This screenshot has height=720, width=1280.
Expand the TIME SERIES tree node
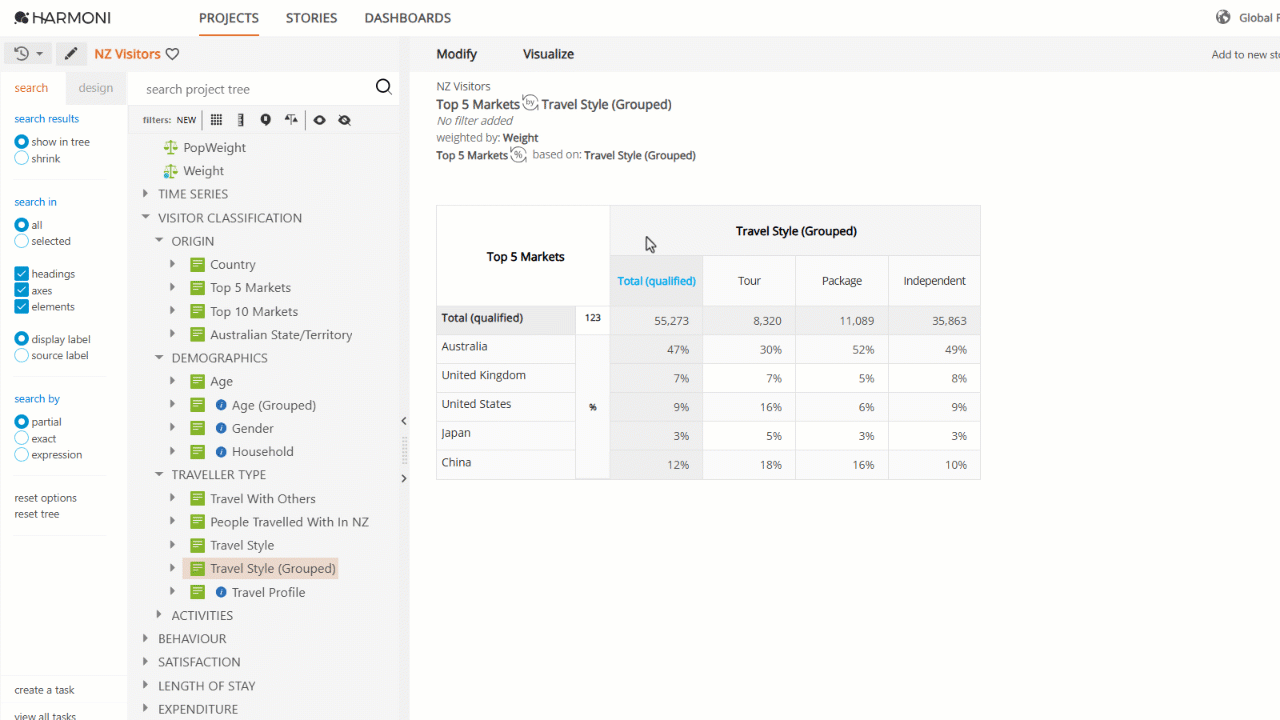coord(145,194)
